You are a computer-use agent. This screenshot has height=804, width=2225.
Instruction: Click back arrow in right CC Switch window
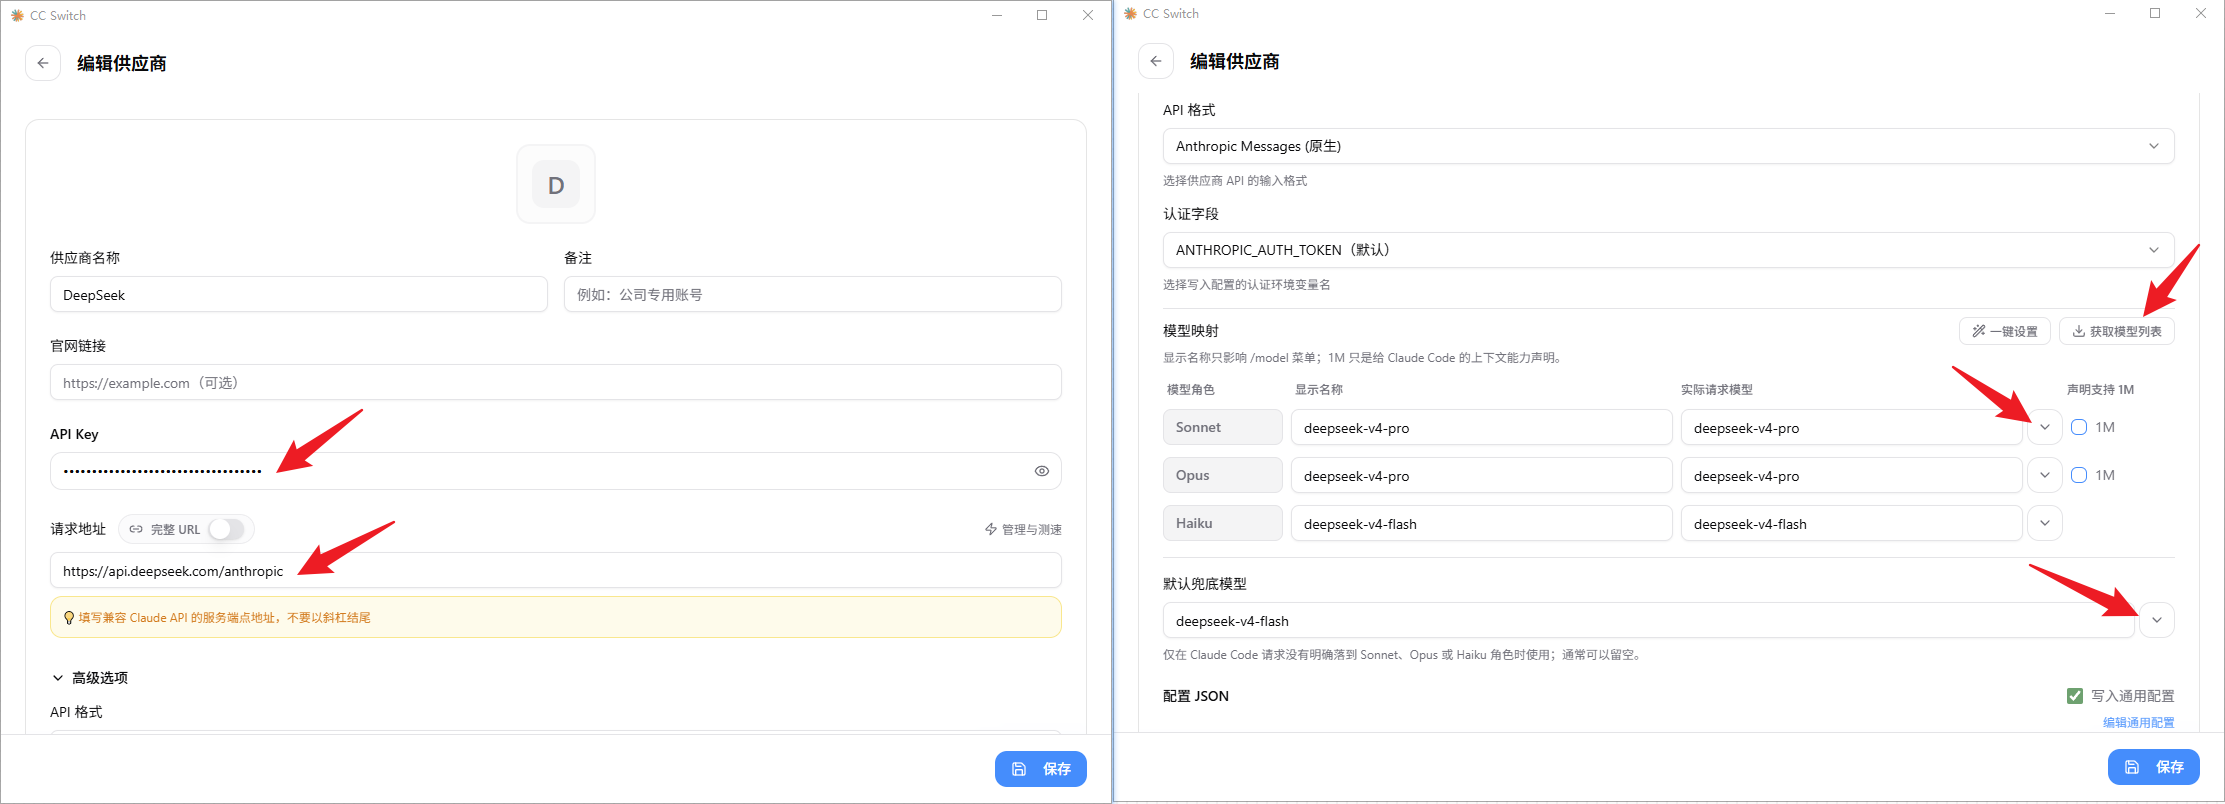coord(1156,61)
